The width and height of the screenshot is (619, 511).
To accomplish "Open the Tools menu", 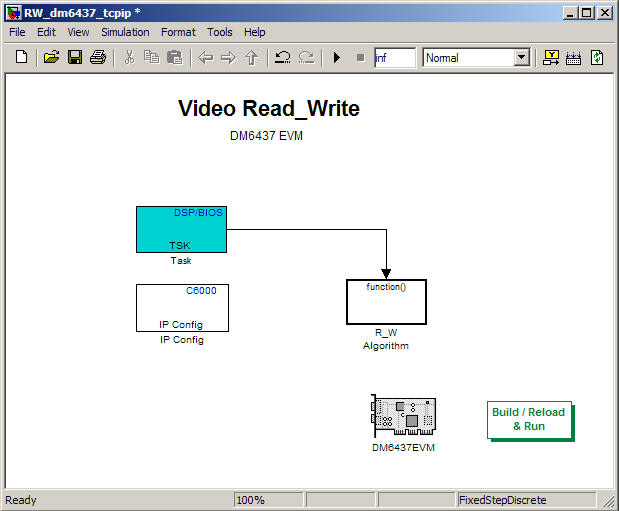I will click(x=220, y=32).
